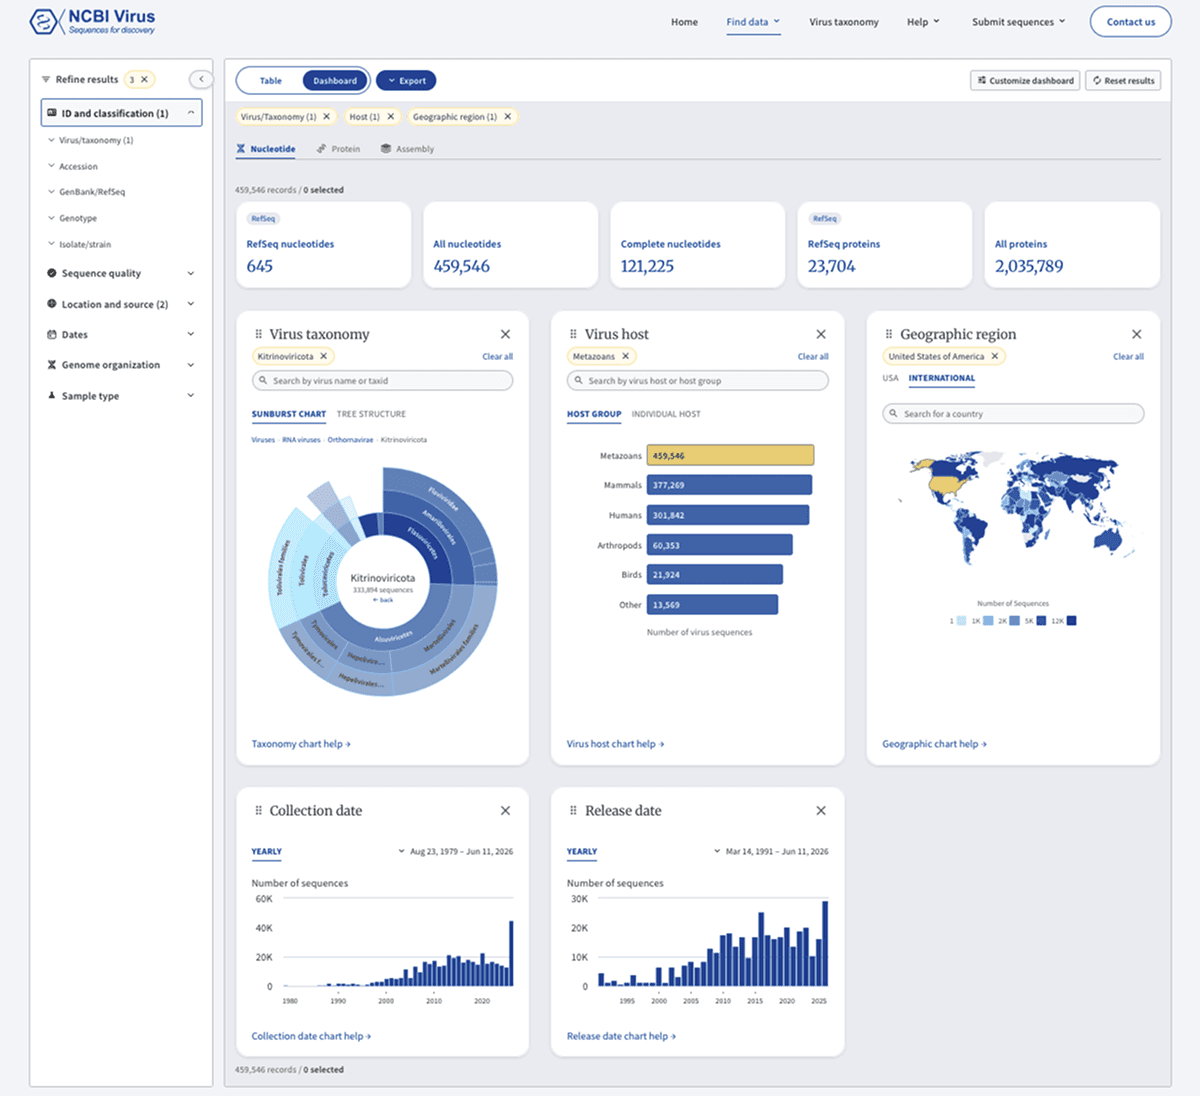Clear the 3 refine results filters badge
Screen dimensions: 1200x1096
(x=144, y=79)
